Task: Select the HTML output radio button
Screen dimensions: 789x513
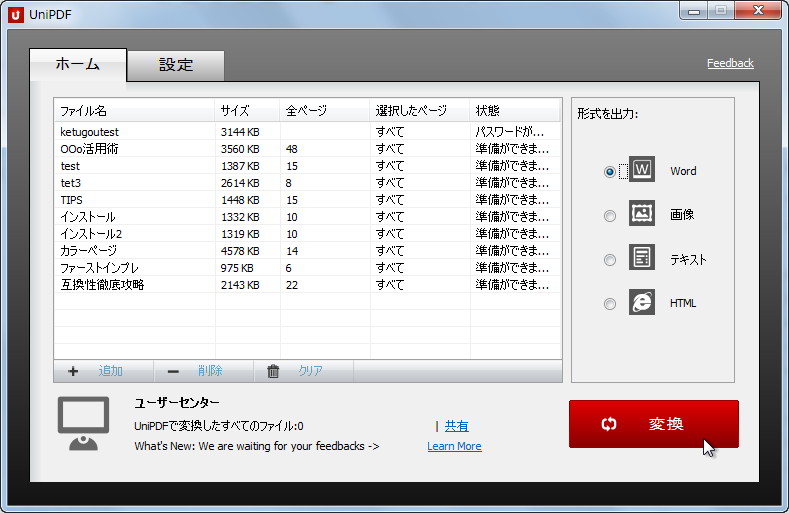Action: click(x=609, y=304)
